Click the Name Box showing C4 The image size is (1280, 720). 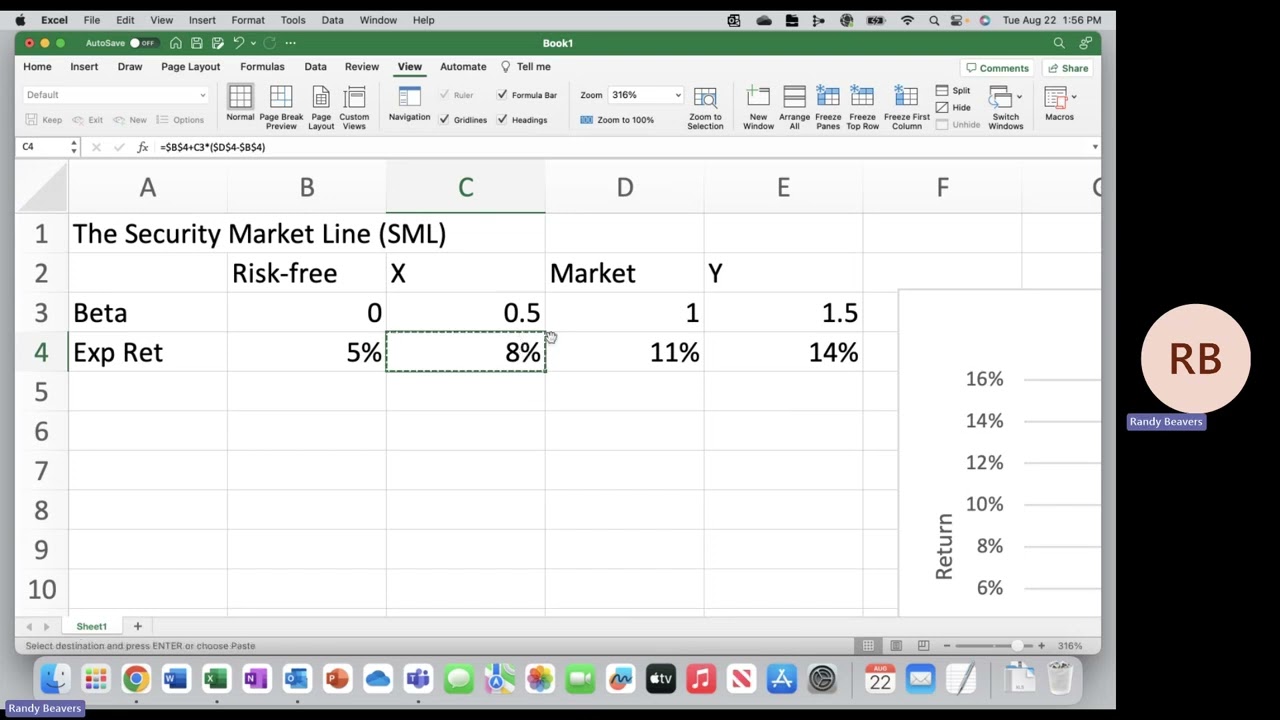(42, 147)
